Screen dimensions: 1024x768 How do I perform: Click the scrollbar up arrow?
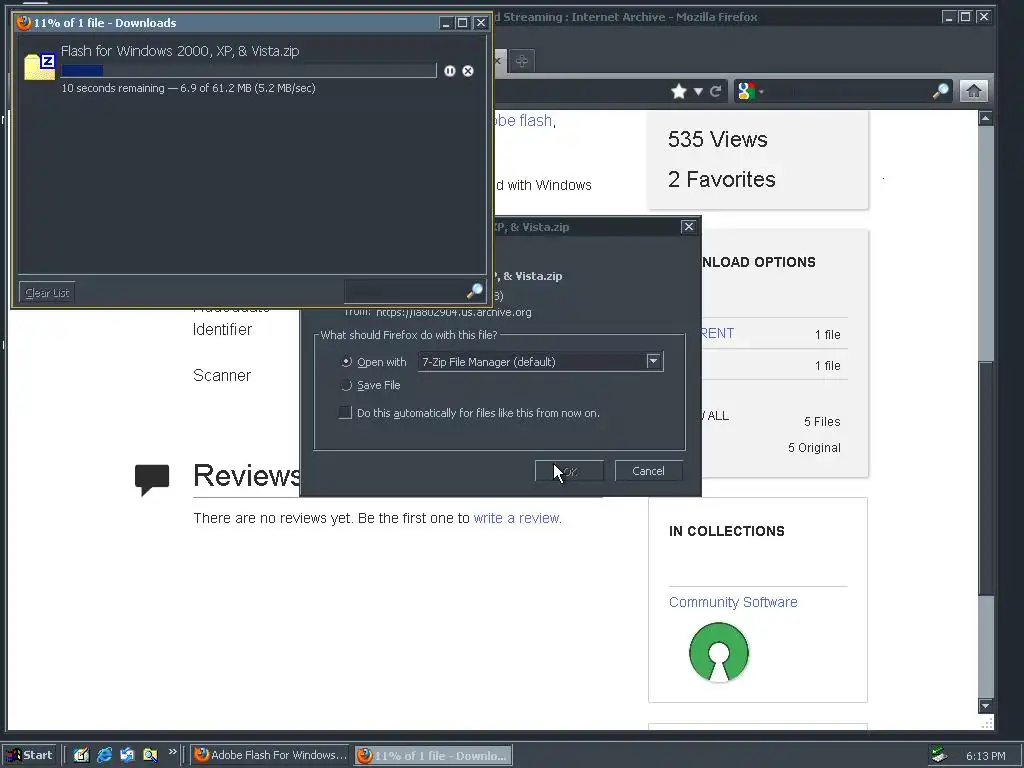[x=985, y=119]
